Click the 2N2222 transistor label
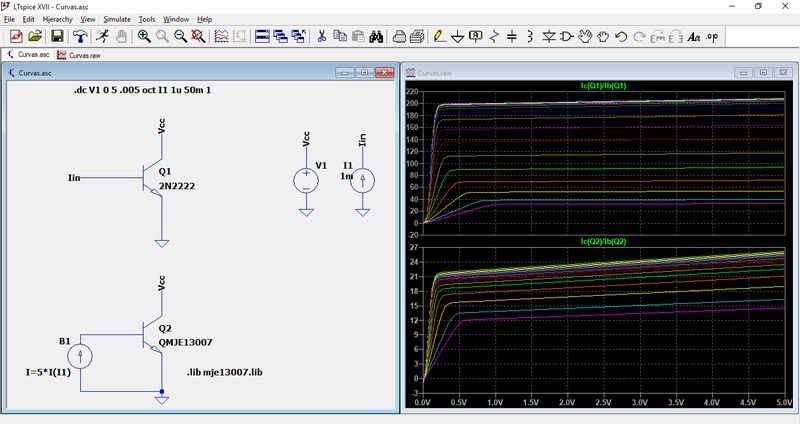800x424 pixels. 177,186
